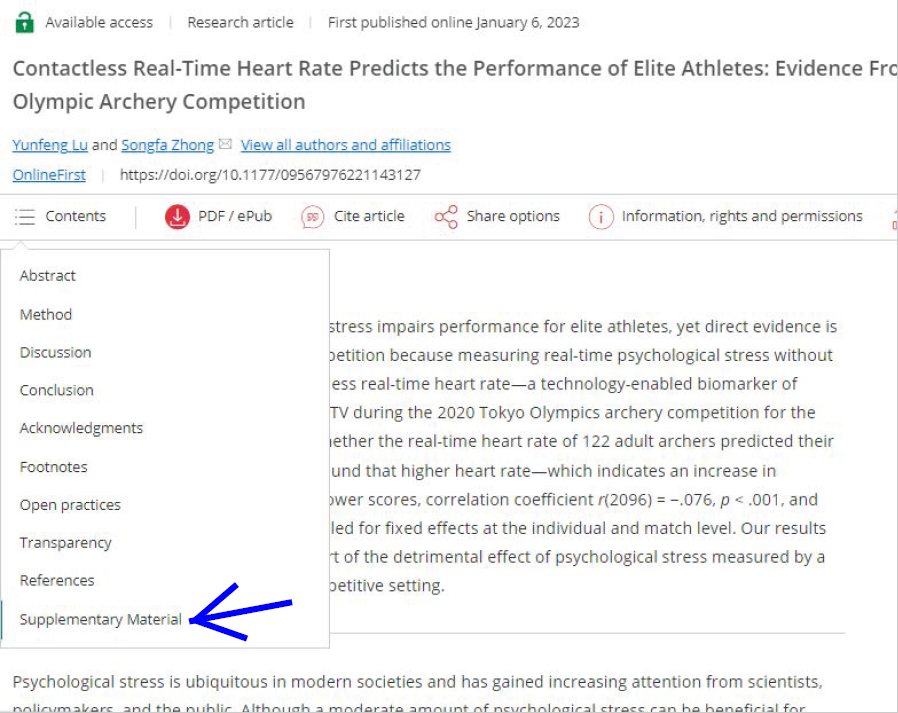Click the information circle icon
Image resolution: width=898 pixels, height=713 pixels.
pos(601,217)
